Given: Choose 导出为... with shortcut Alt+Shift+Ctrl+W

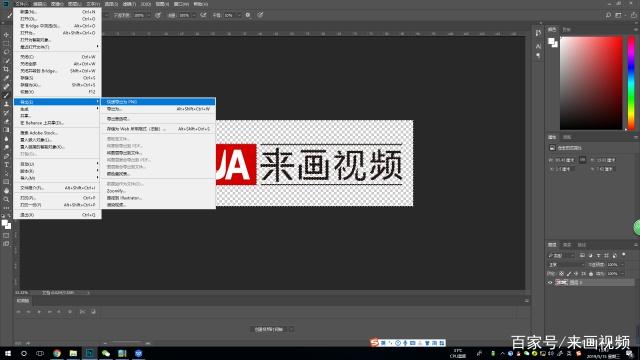Looking at the screenshot, I should tap(158, 109).
